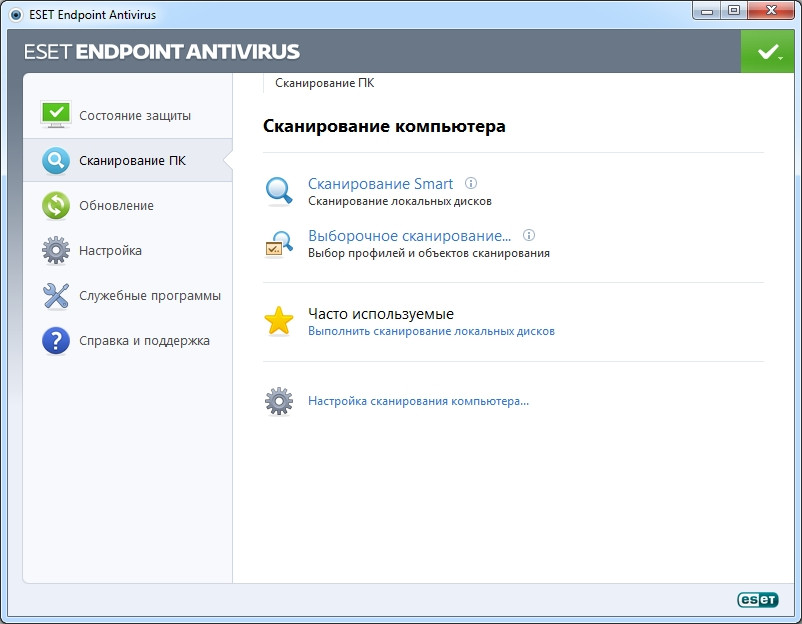Click Выполнить сканирование локальных дисков link
The width and height of the screenshot is (802, 624).
coord(431,331)
